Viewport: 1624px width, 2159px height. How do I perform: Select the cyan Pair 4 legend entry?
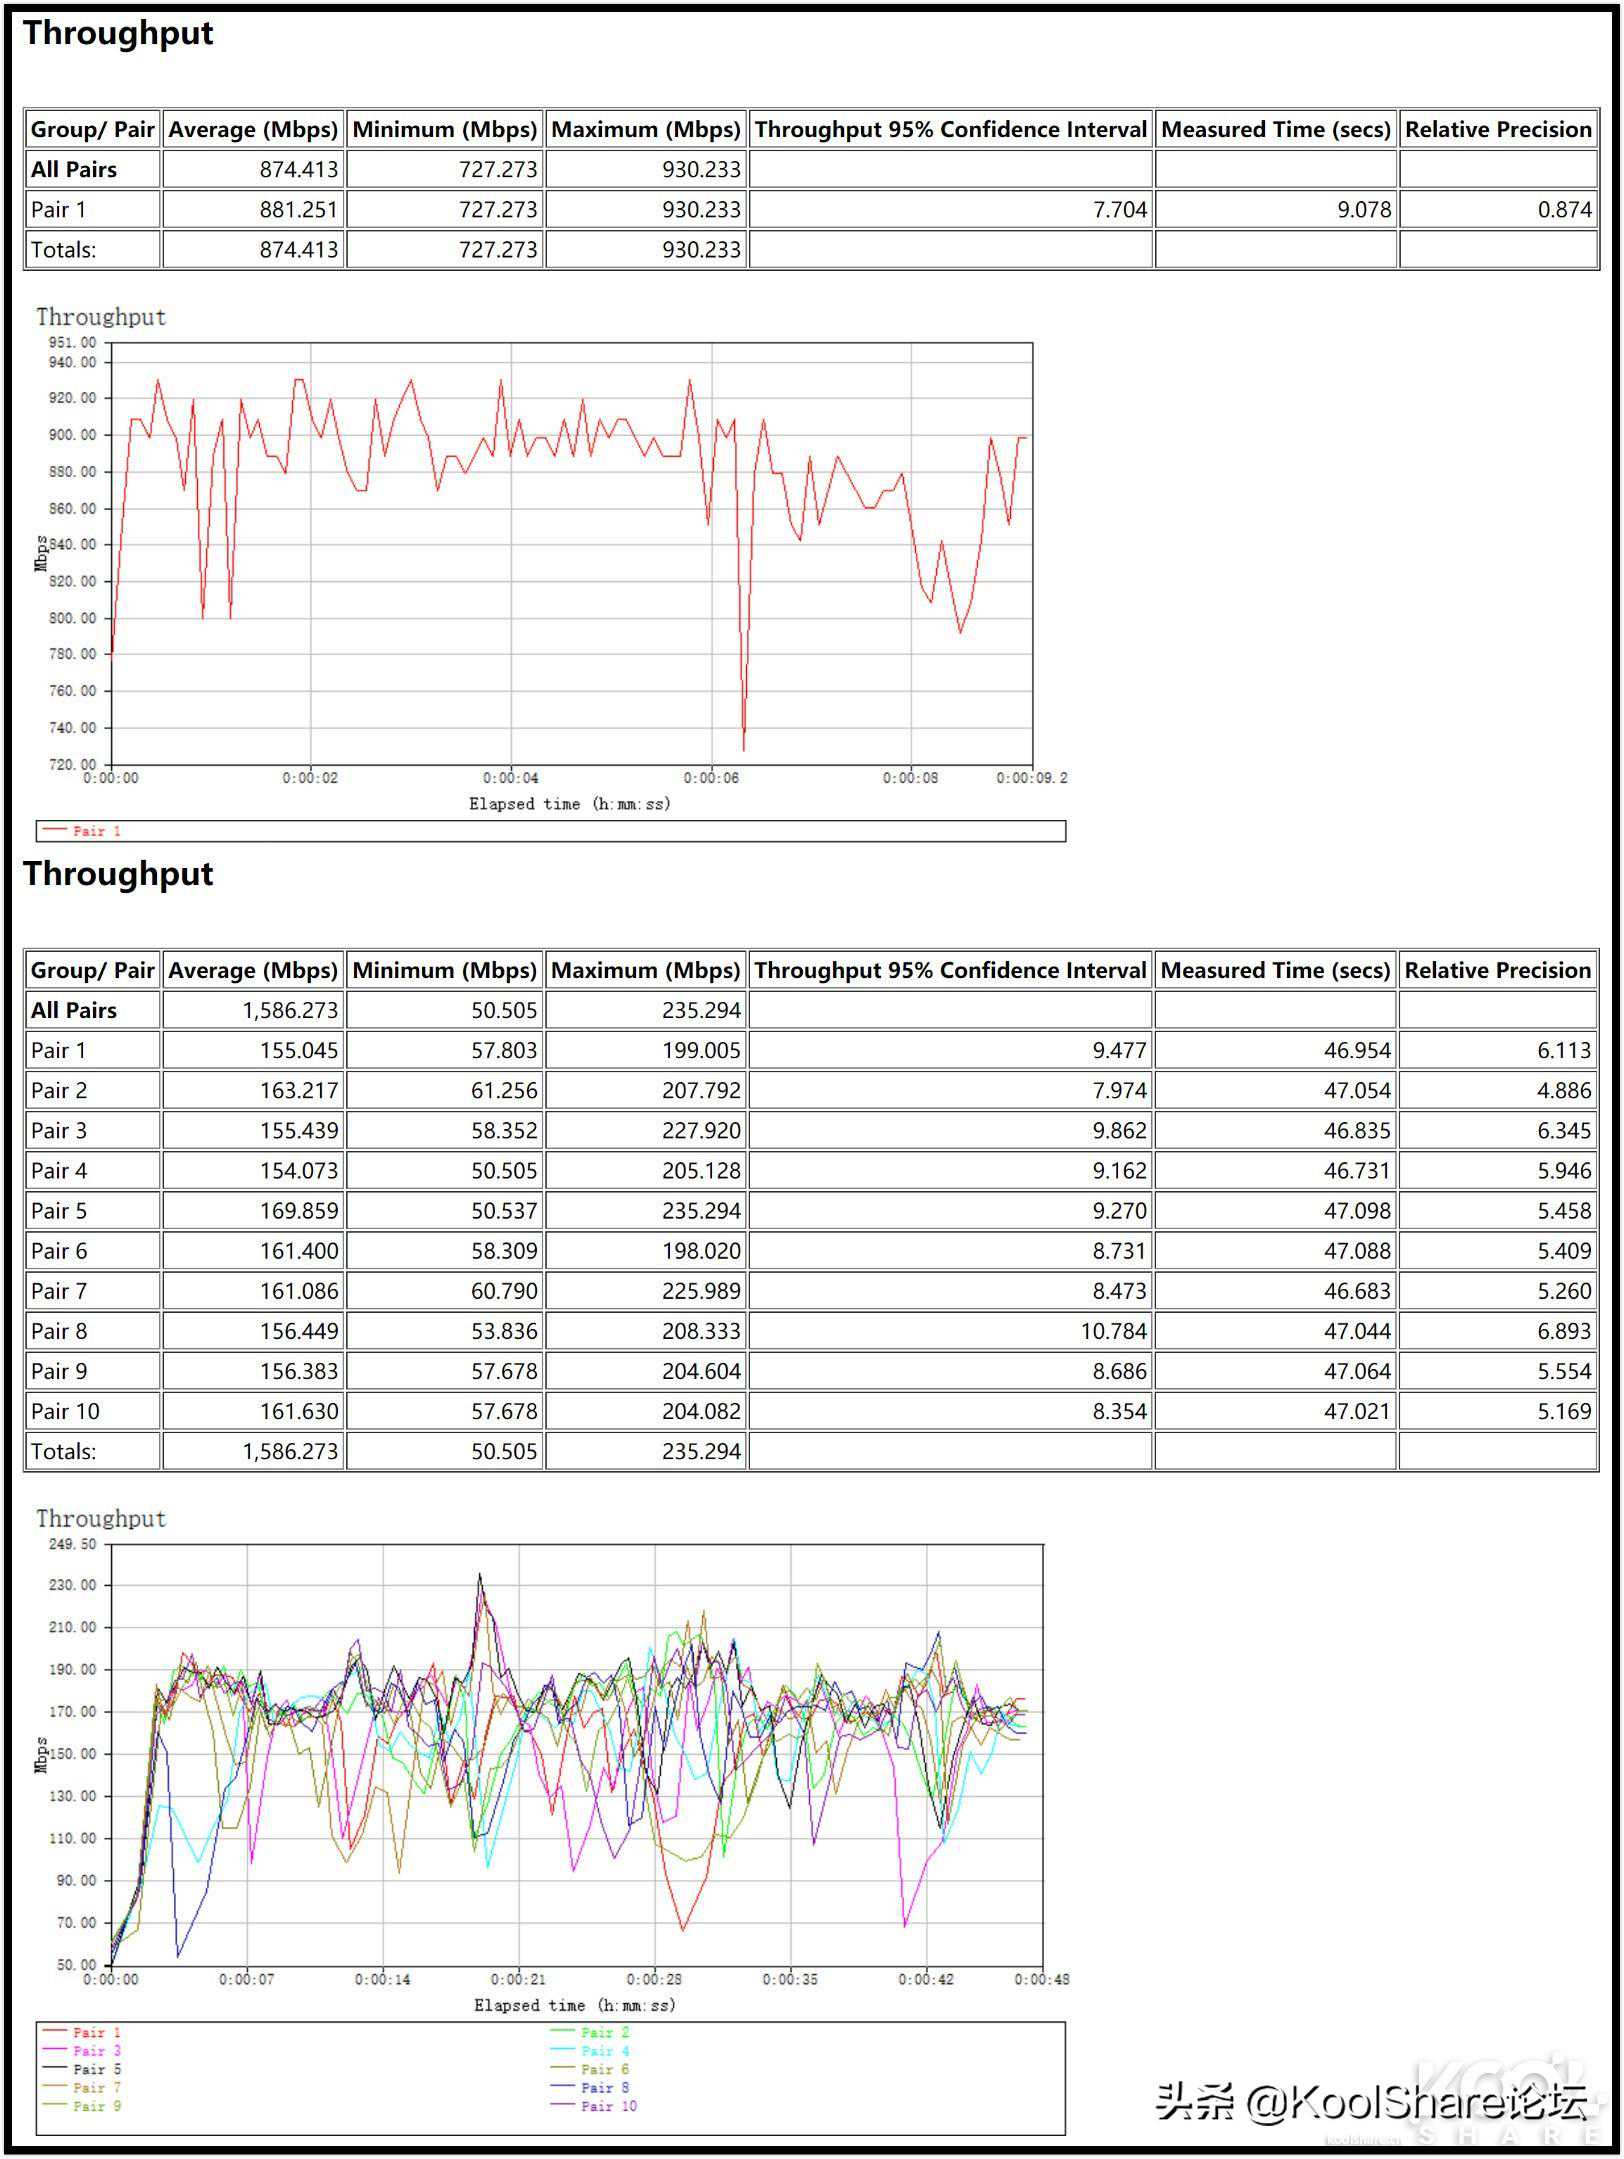click(604, 2051)
